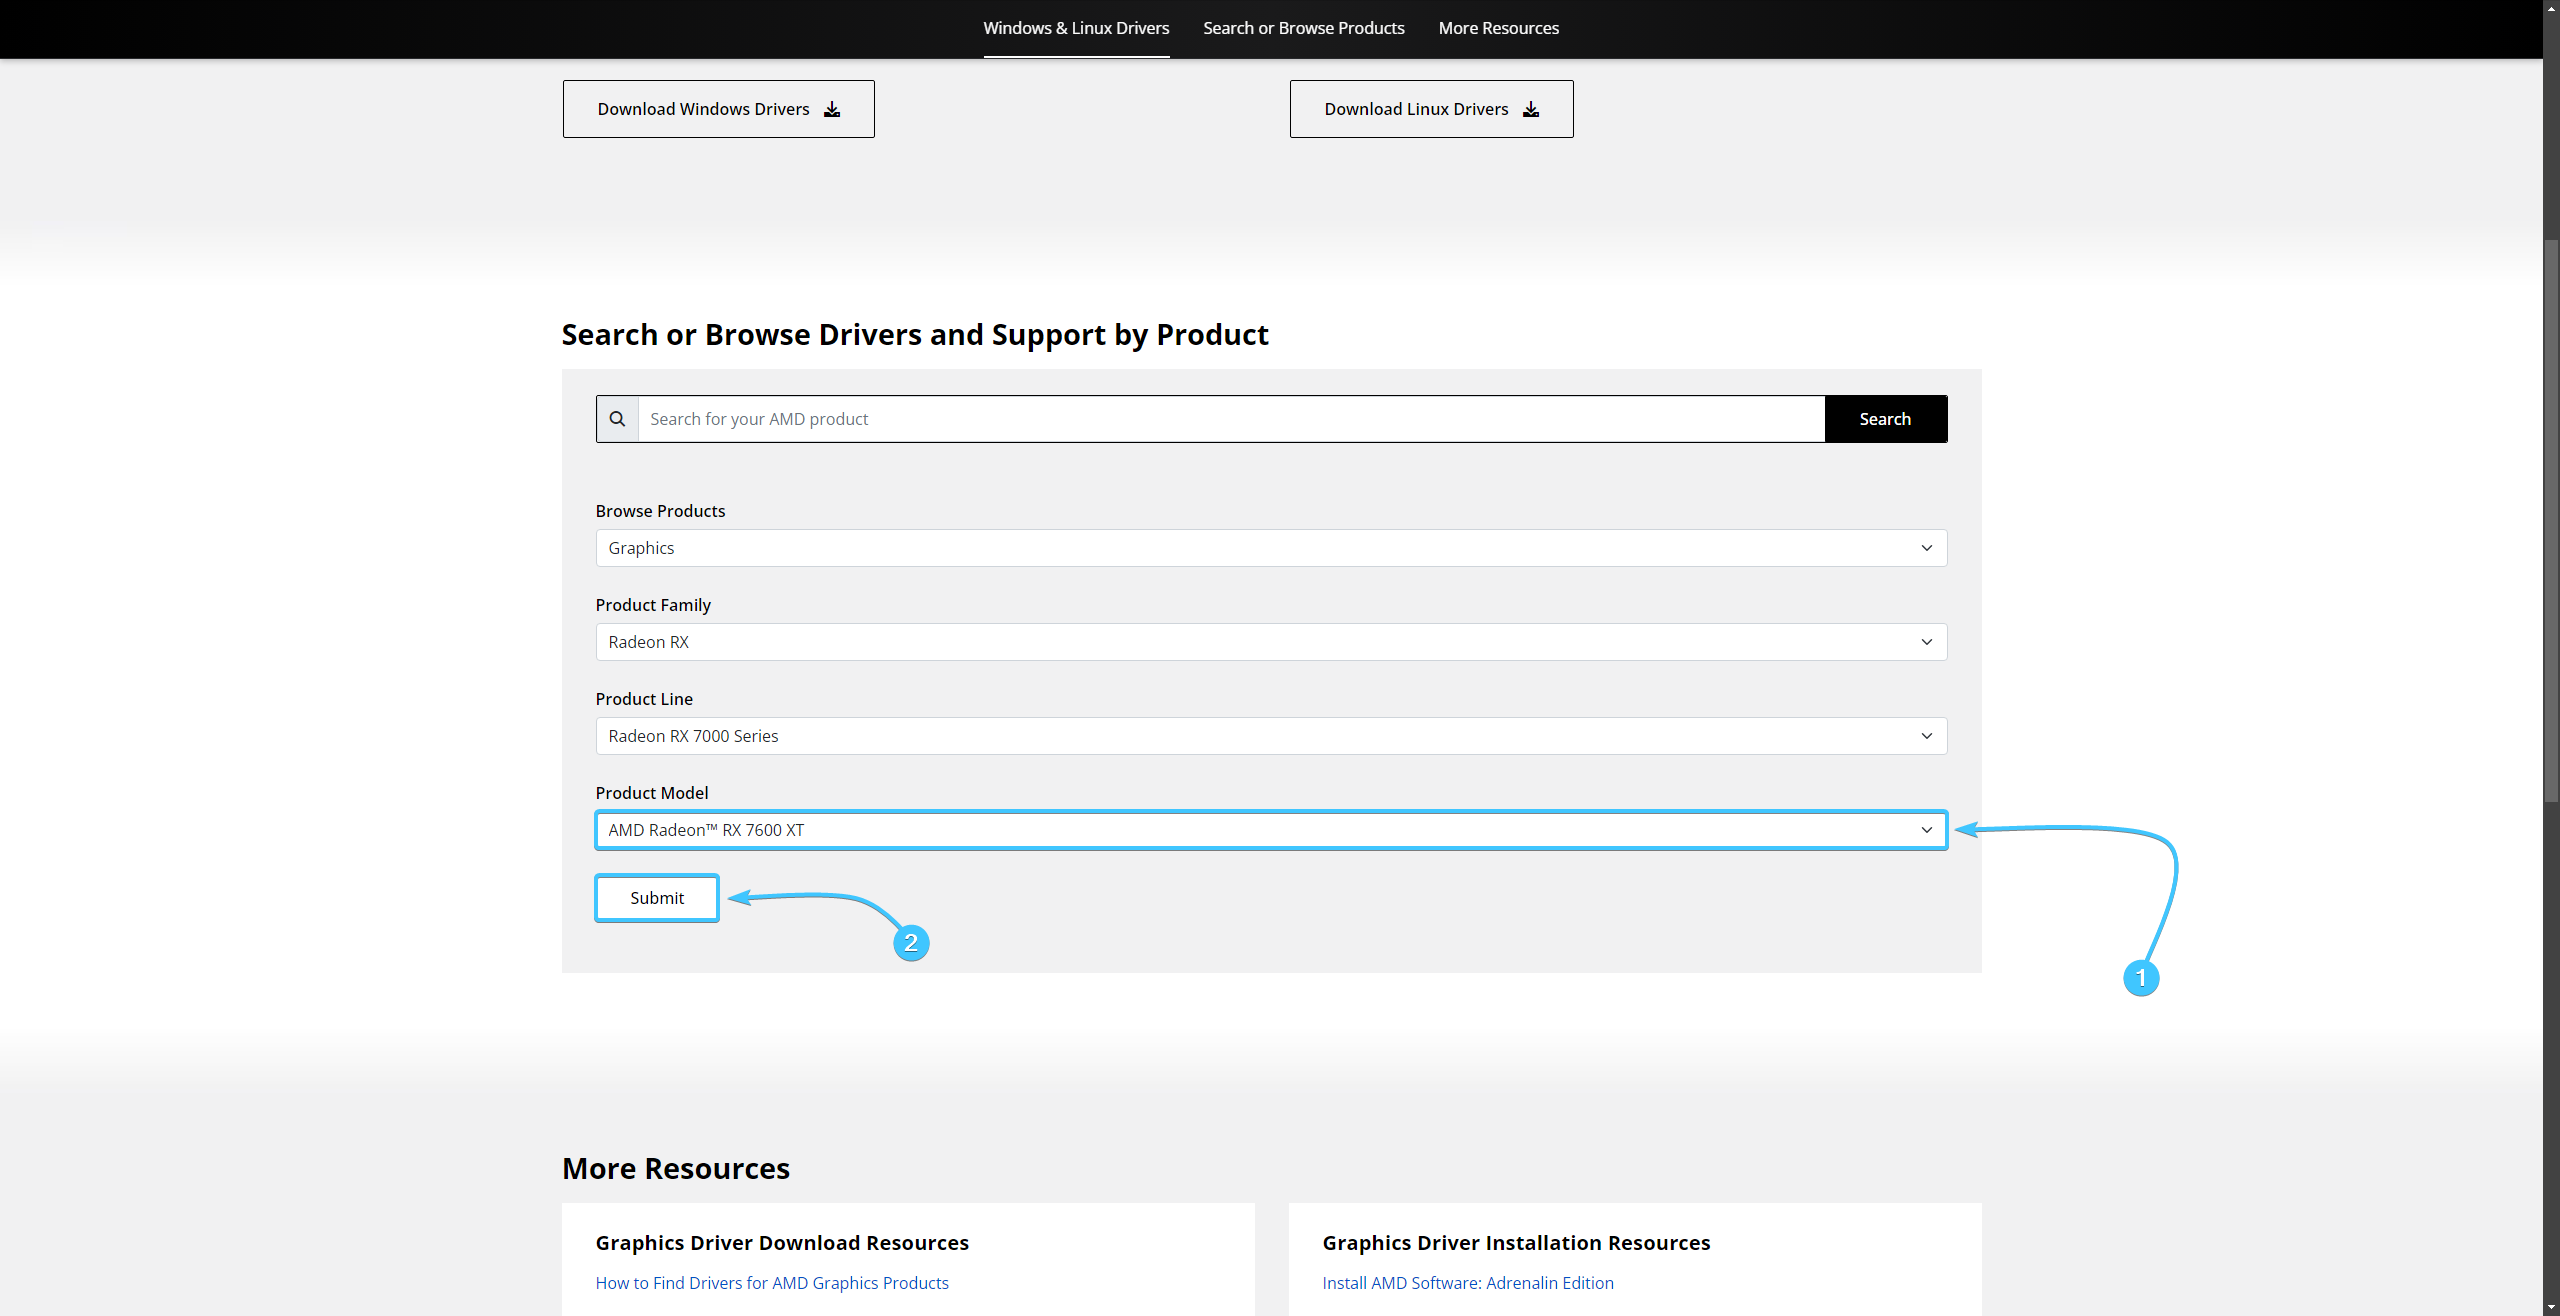The image size is (2560, 1316).
Task: Open the Browse Products dropdown showing Graphics
Action: [x=1271, y=548]
